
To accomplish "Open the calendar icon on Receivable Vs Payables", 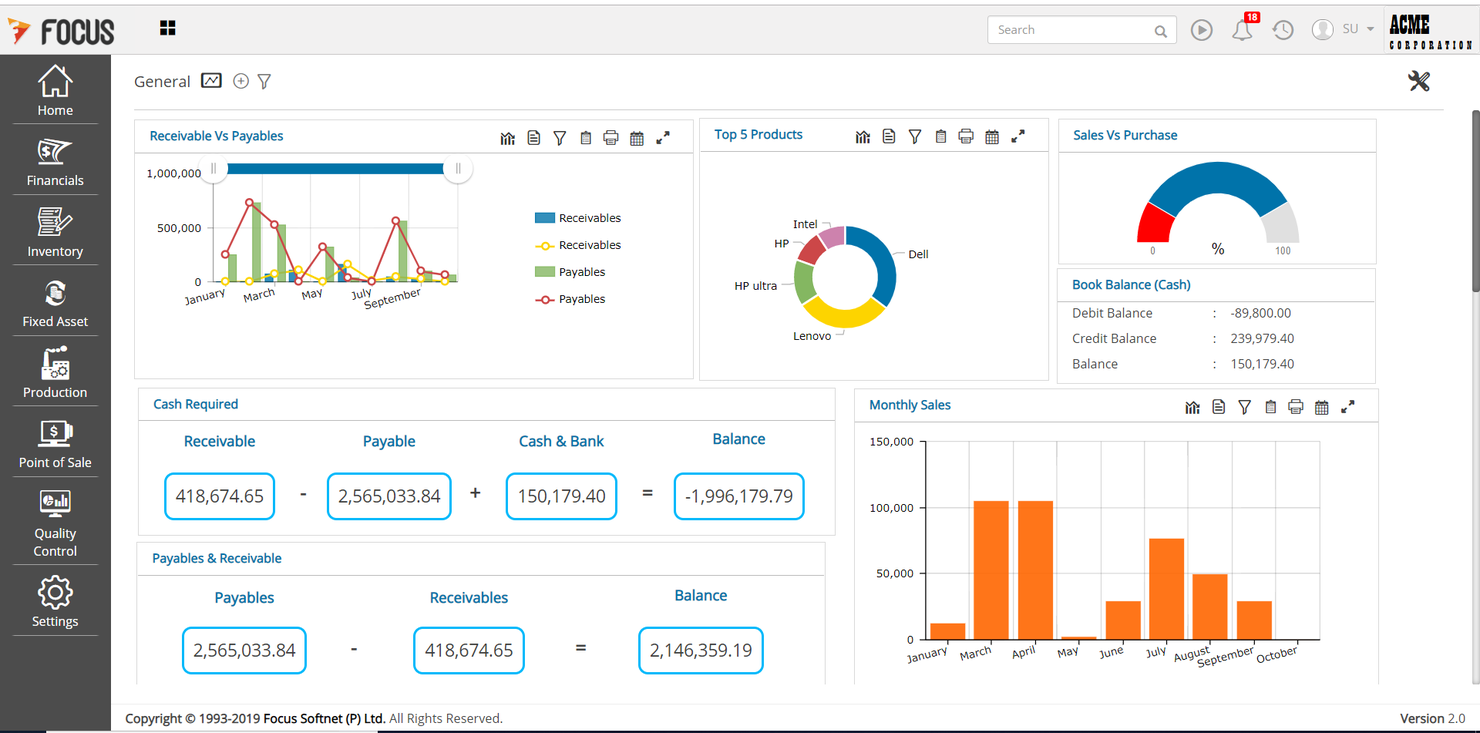I will click(x=637, y=138).
